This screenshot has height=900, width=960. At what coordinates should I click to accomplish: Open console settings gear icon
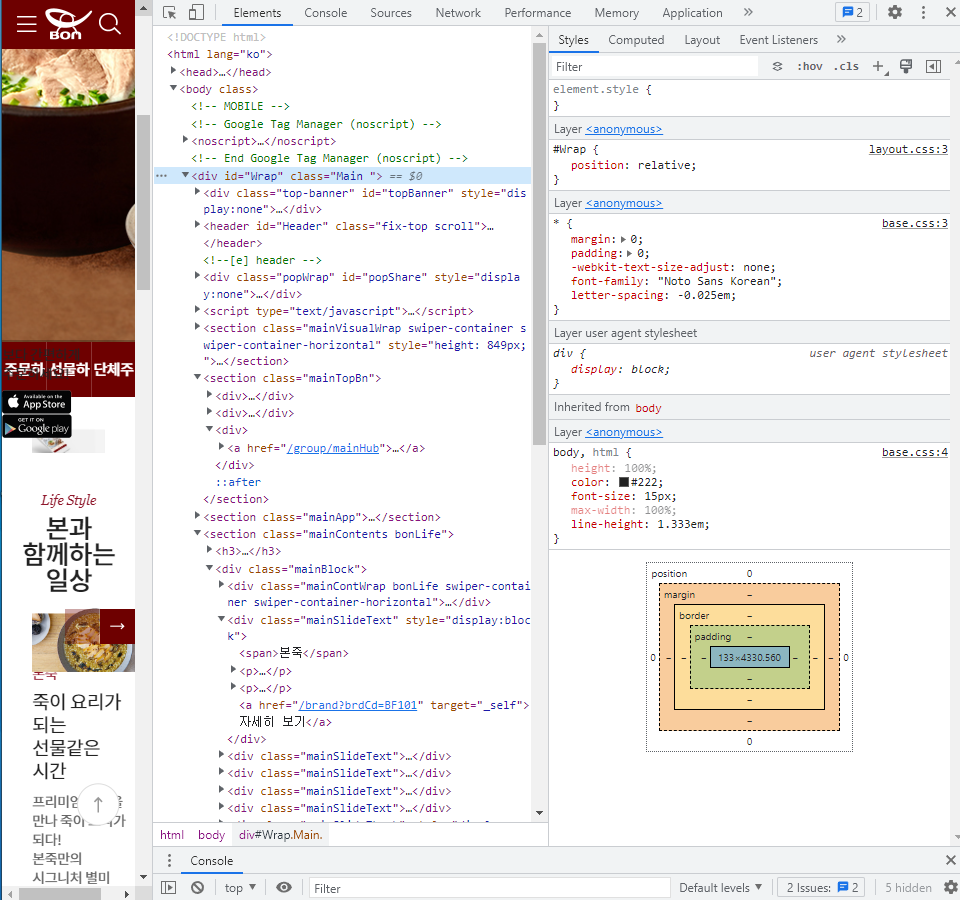click(950, 887)
